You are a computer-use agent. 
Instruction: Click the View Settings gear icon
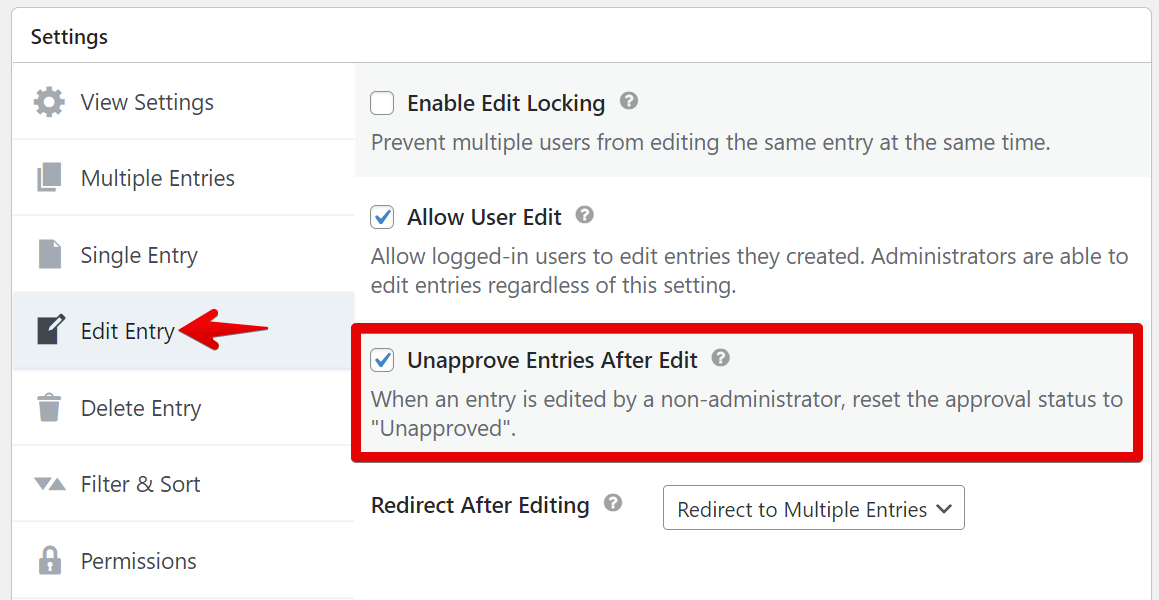pyautogui.click(x=49, y=102)
